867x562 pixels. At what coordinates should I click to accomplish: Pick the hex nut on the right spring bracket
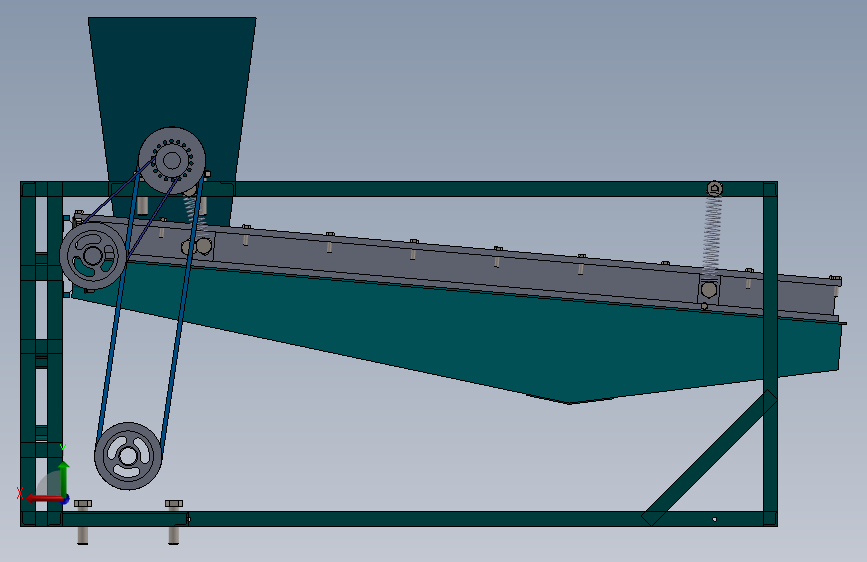[x=709, y=290]
